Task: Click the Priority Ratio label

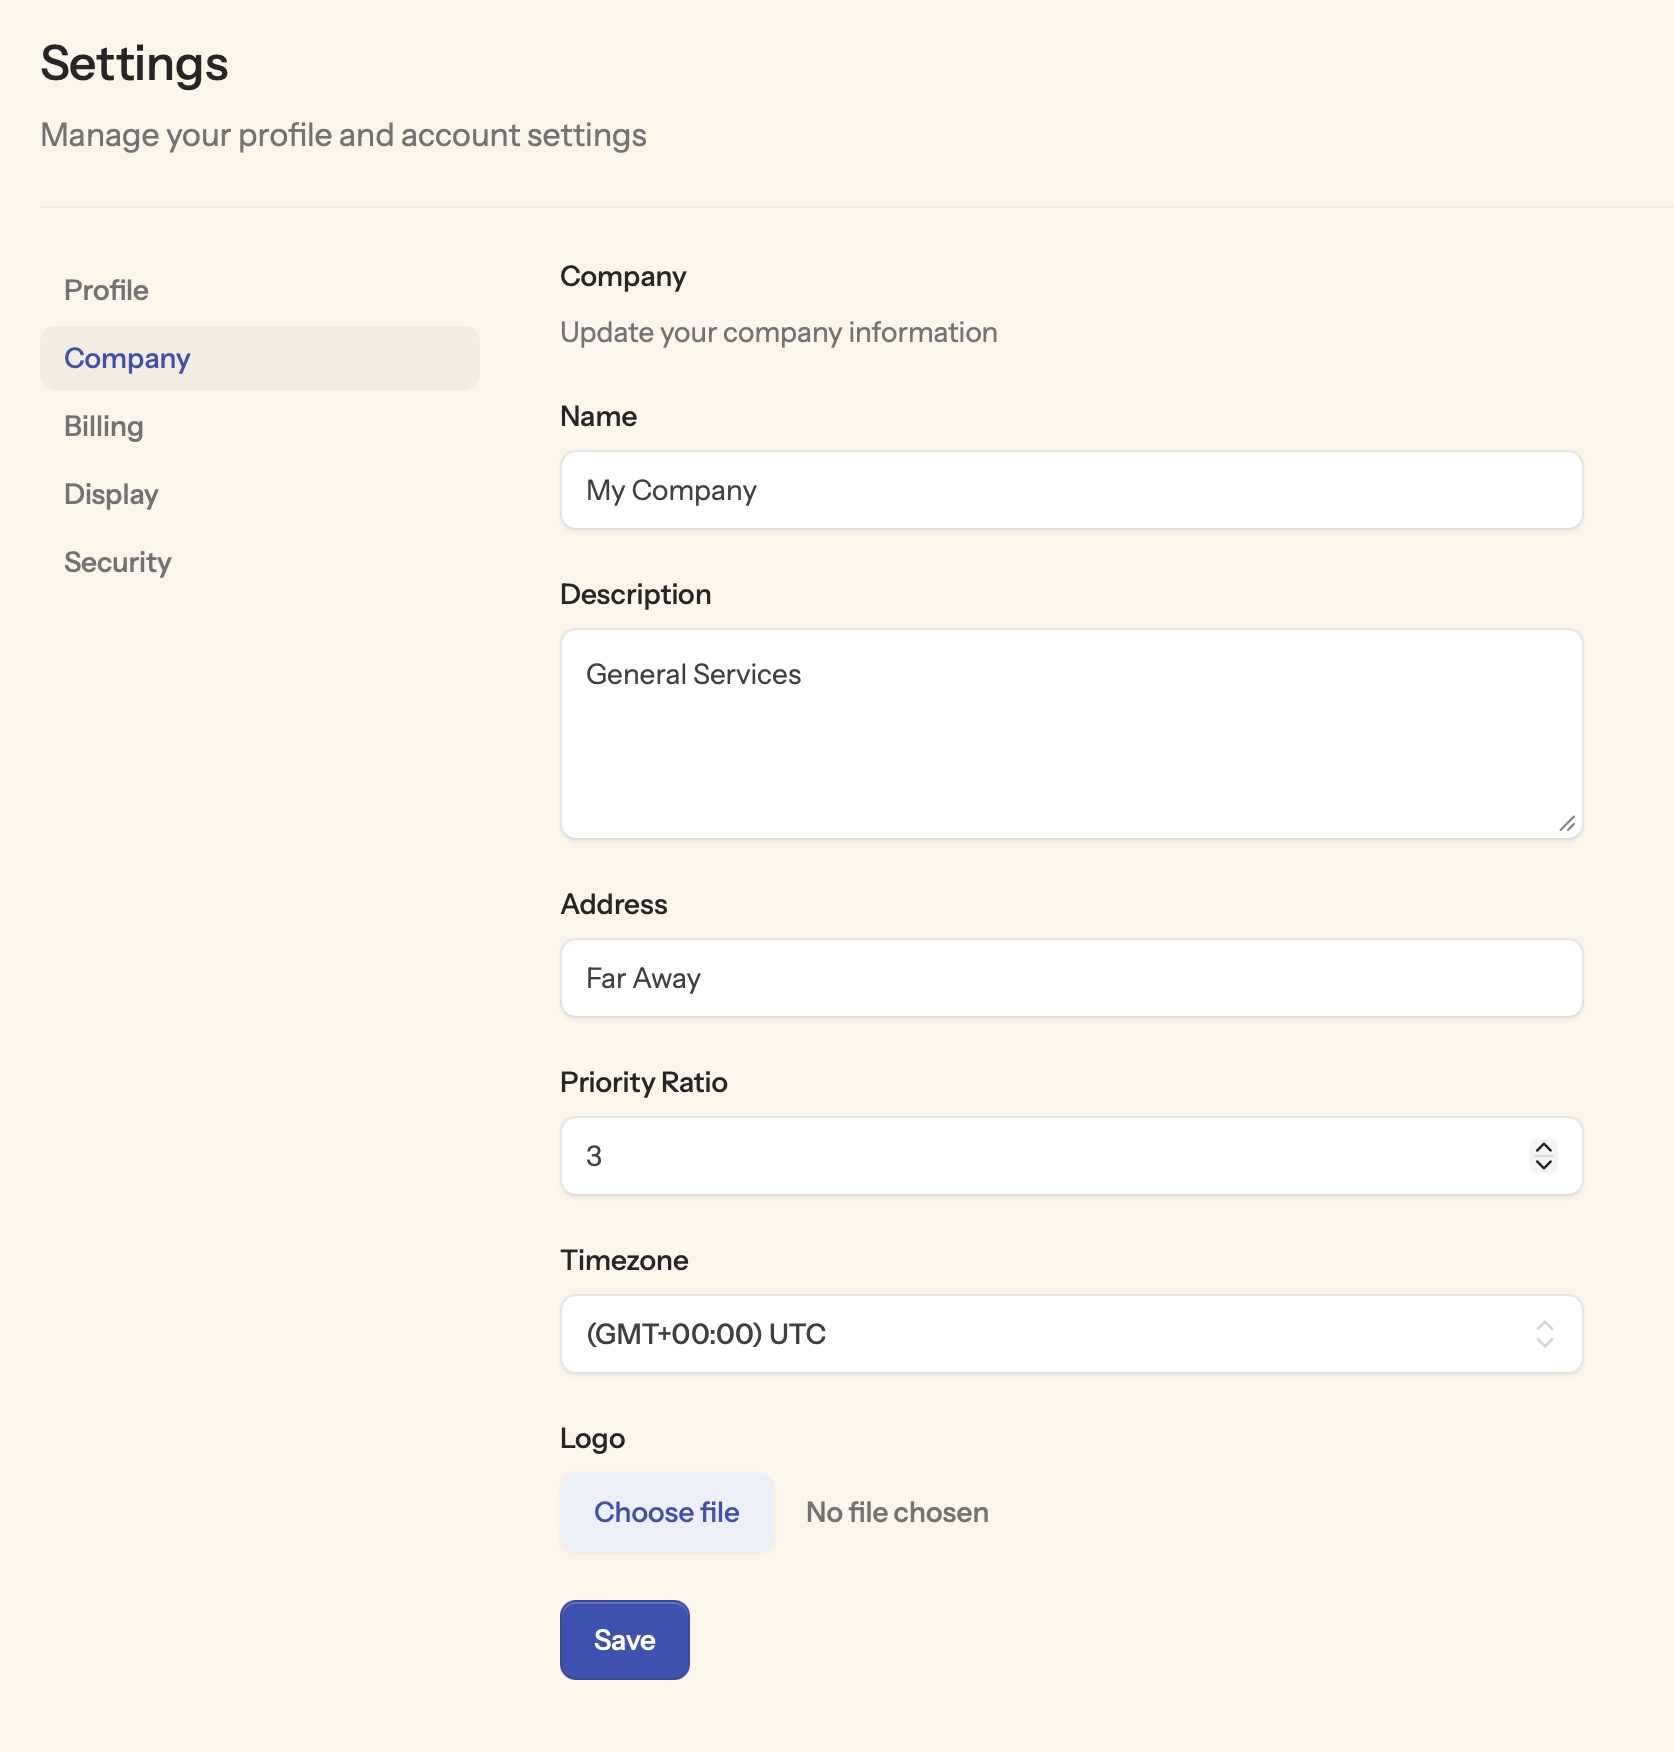Action: click(x=644, y=1082)
